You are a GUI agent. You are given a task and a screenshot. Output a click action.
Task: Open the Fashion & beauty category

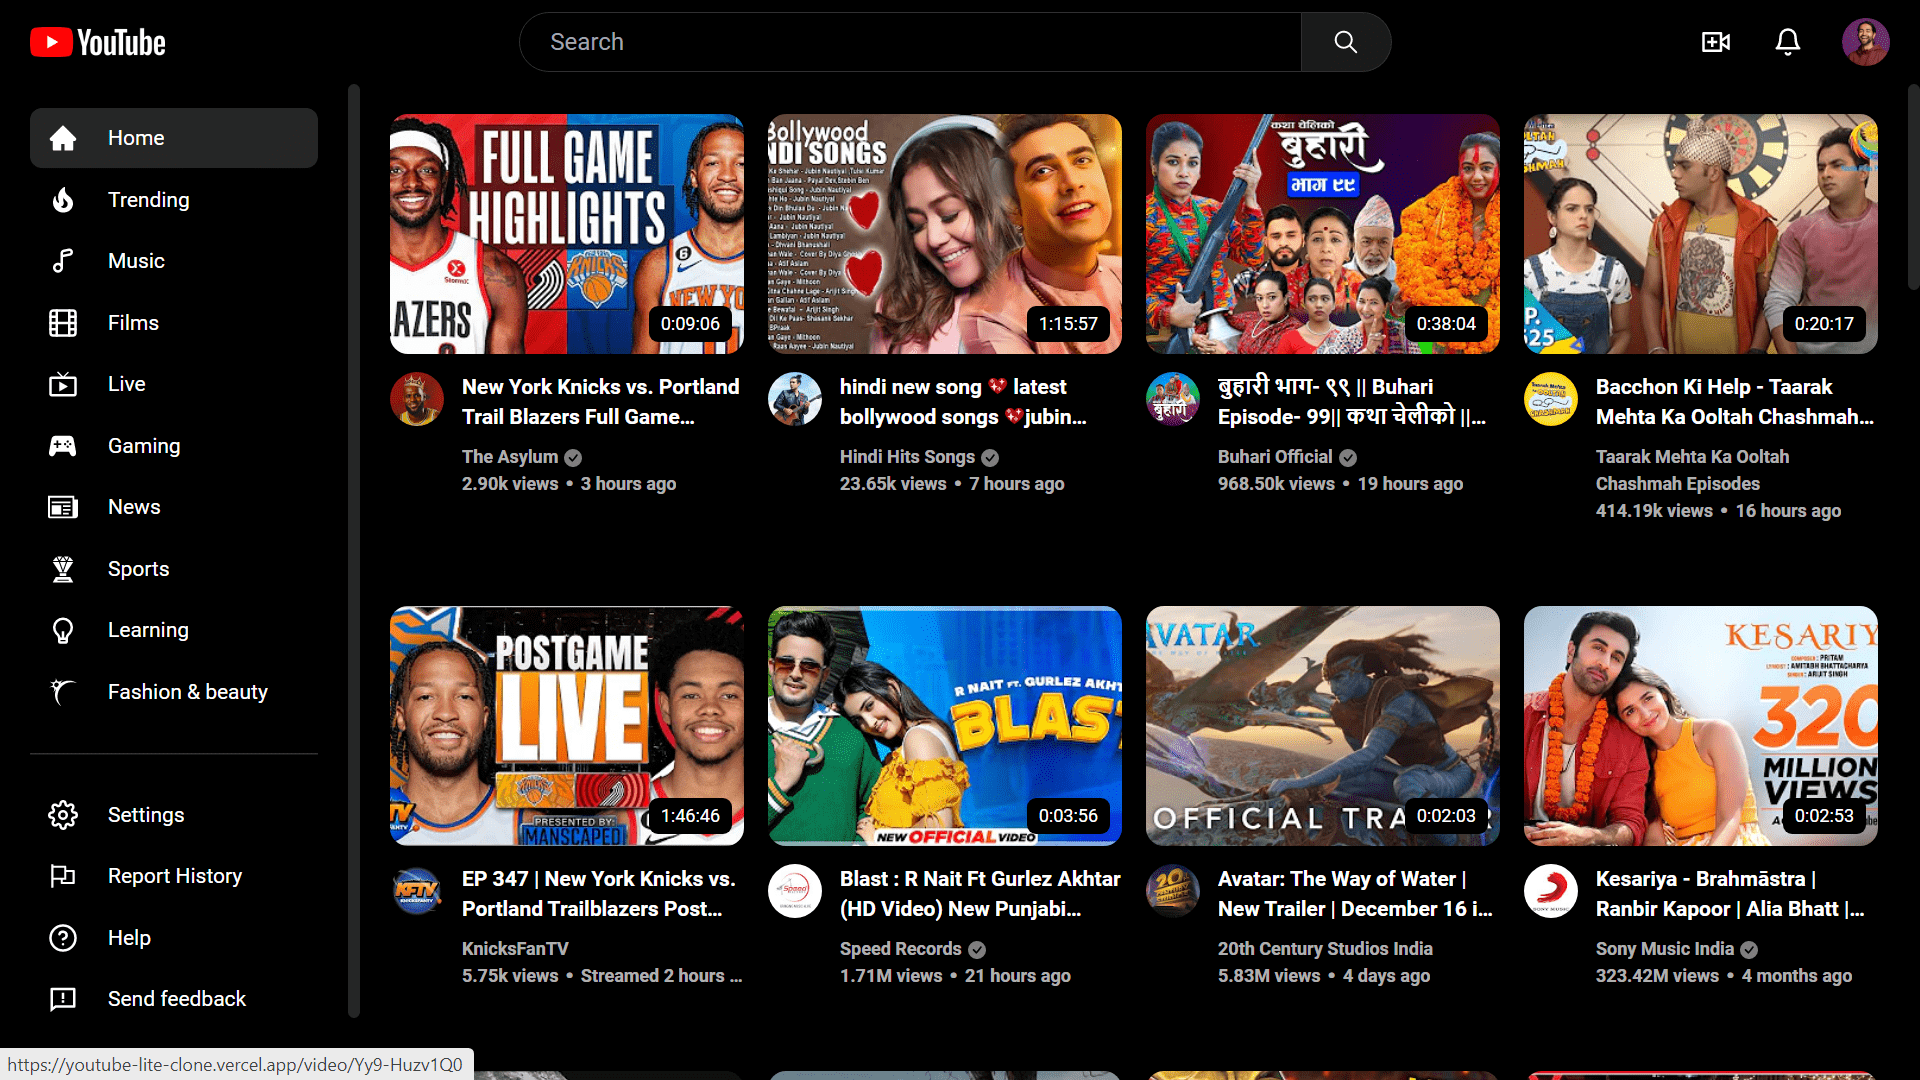pyautogui.click(x=187, y=692)
